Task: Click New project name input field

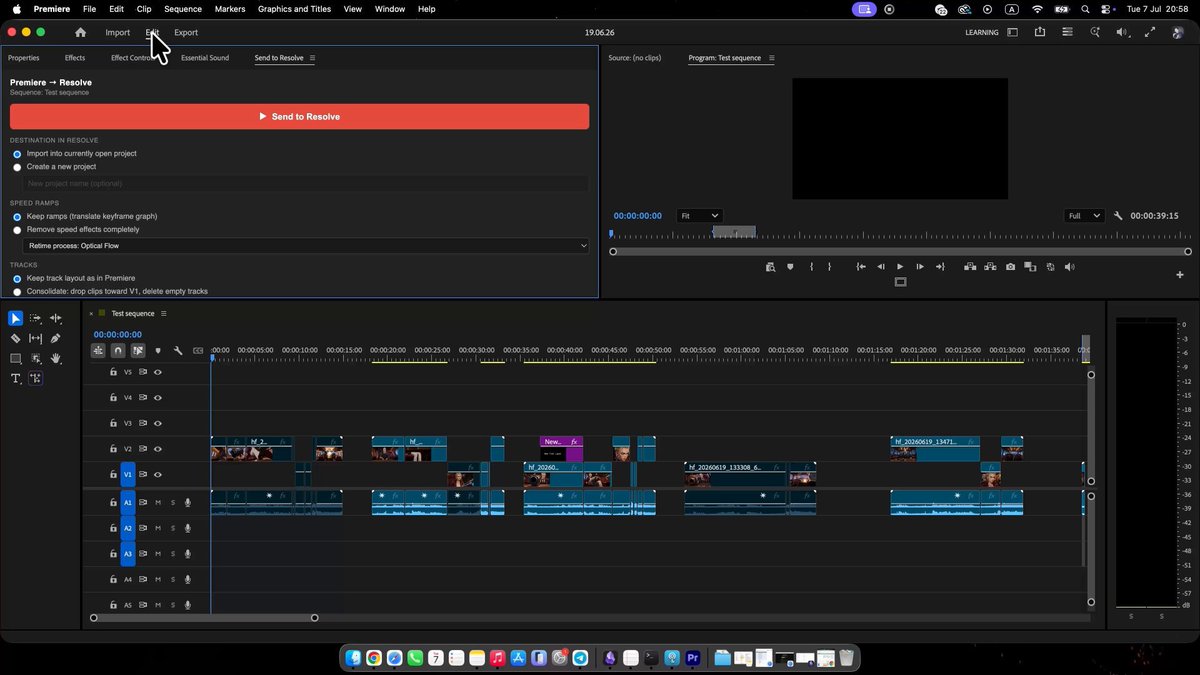Action: [x=307, y=184]
